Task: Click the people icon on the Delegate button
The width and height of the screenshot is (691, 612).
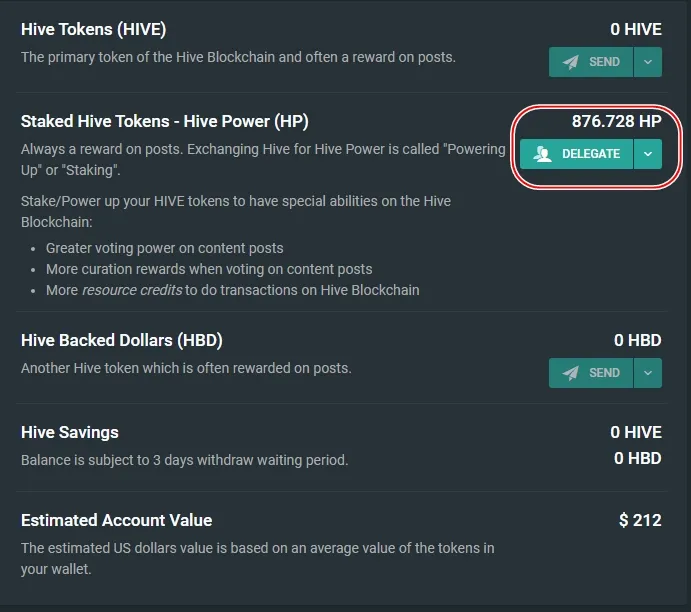Action: click(543, 154)
